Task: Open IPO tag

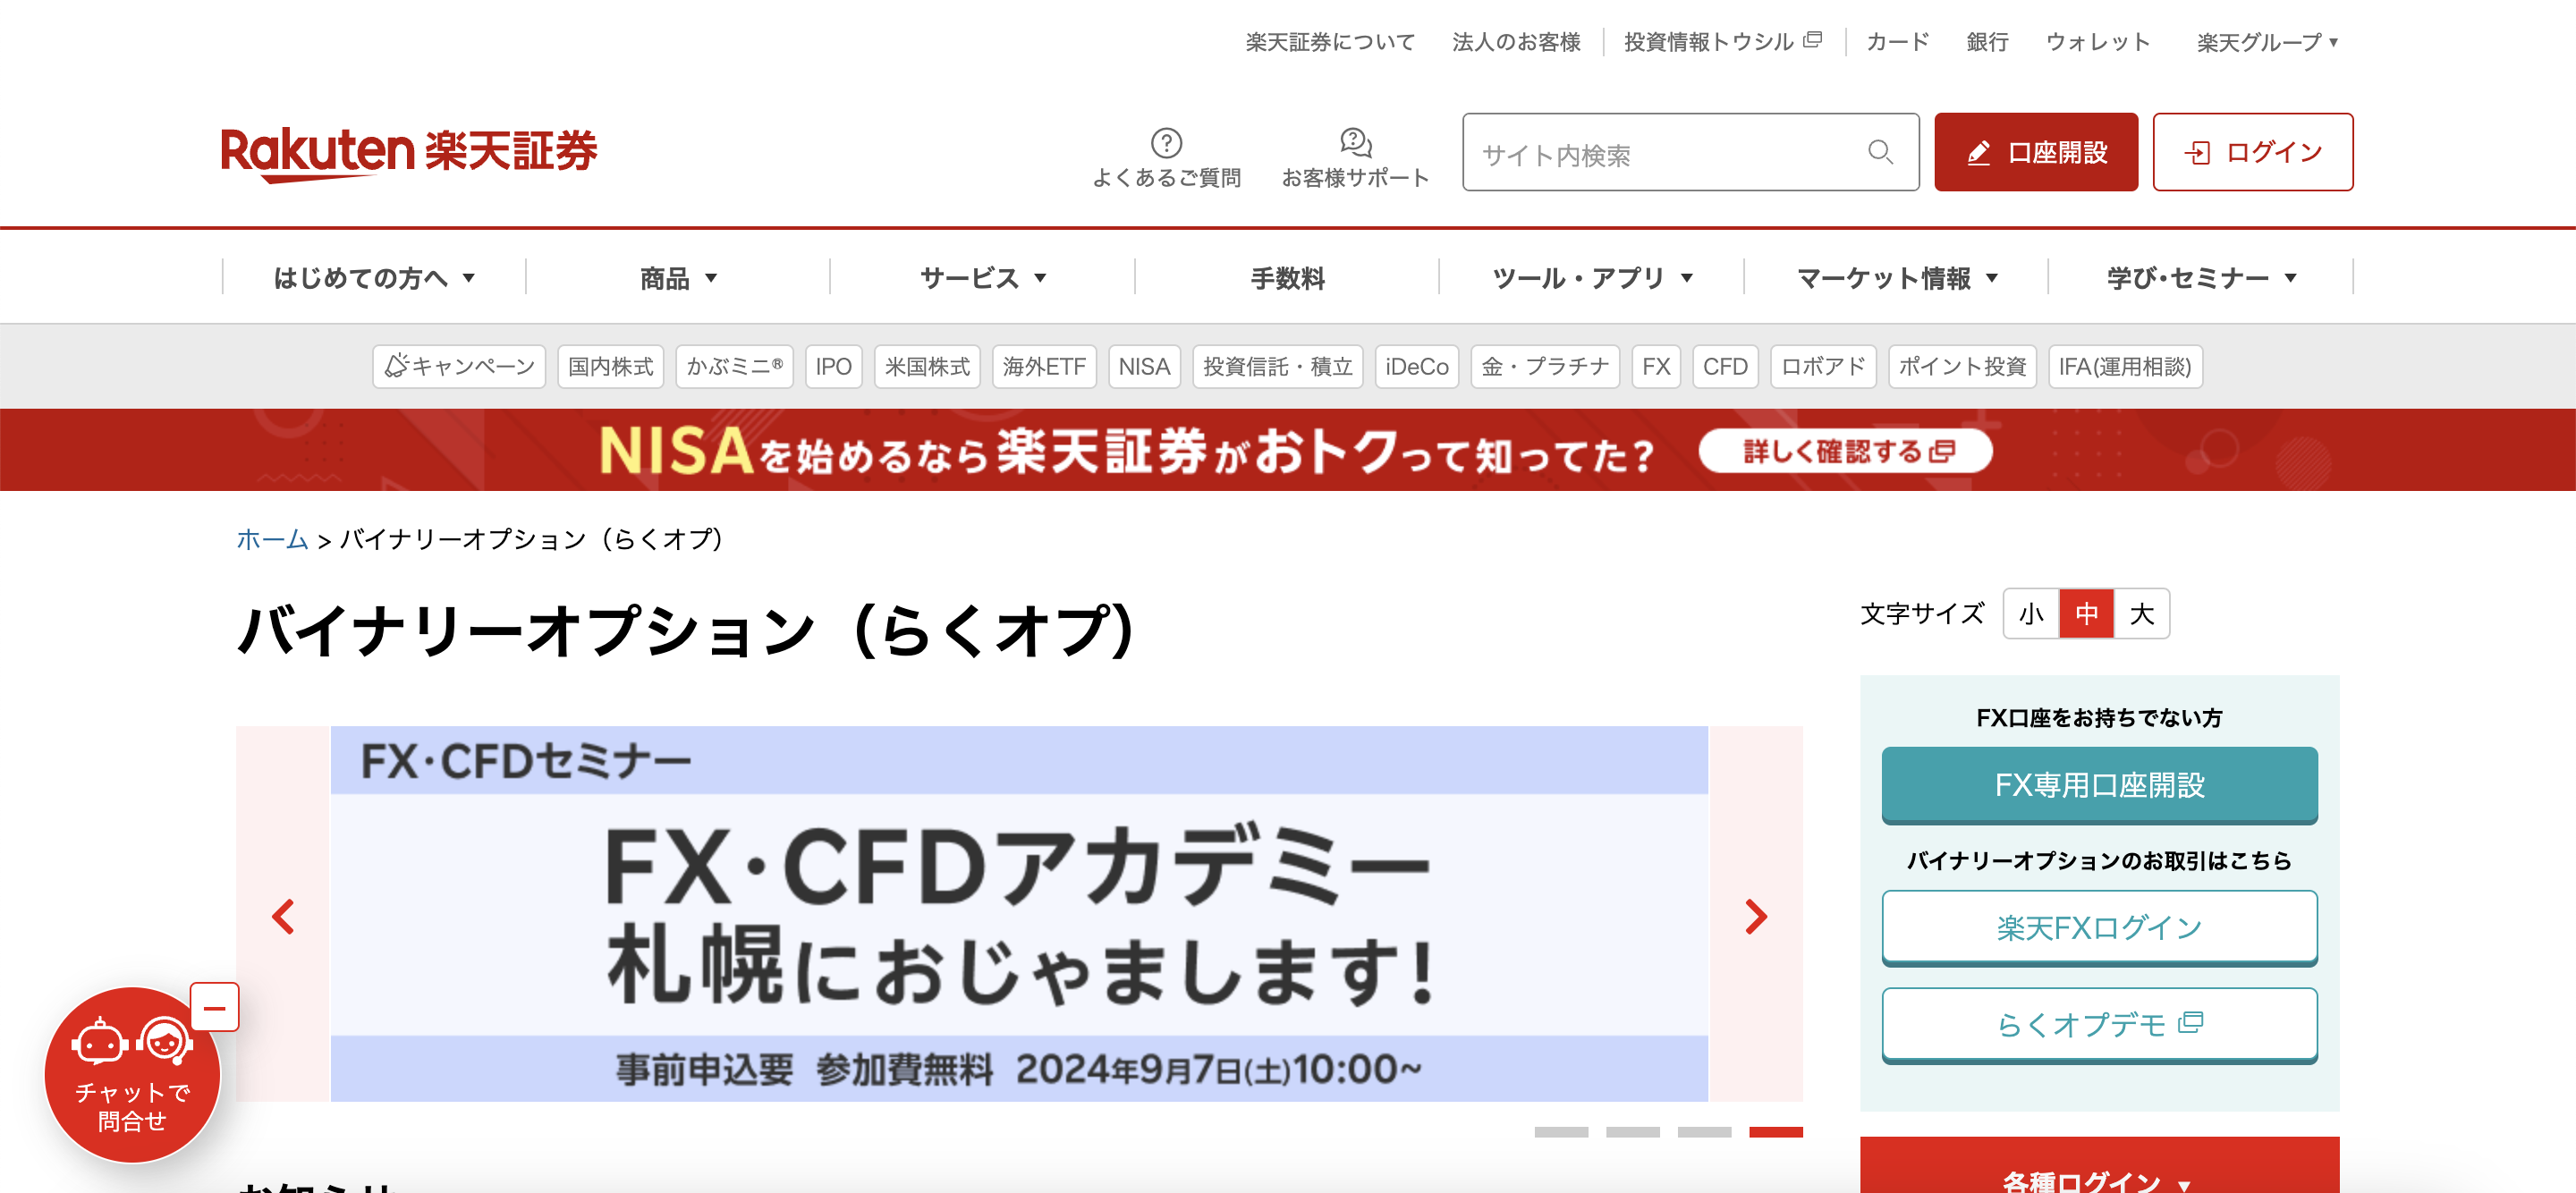Action: tap(833, 366)
